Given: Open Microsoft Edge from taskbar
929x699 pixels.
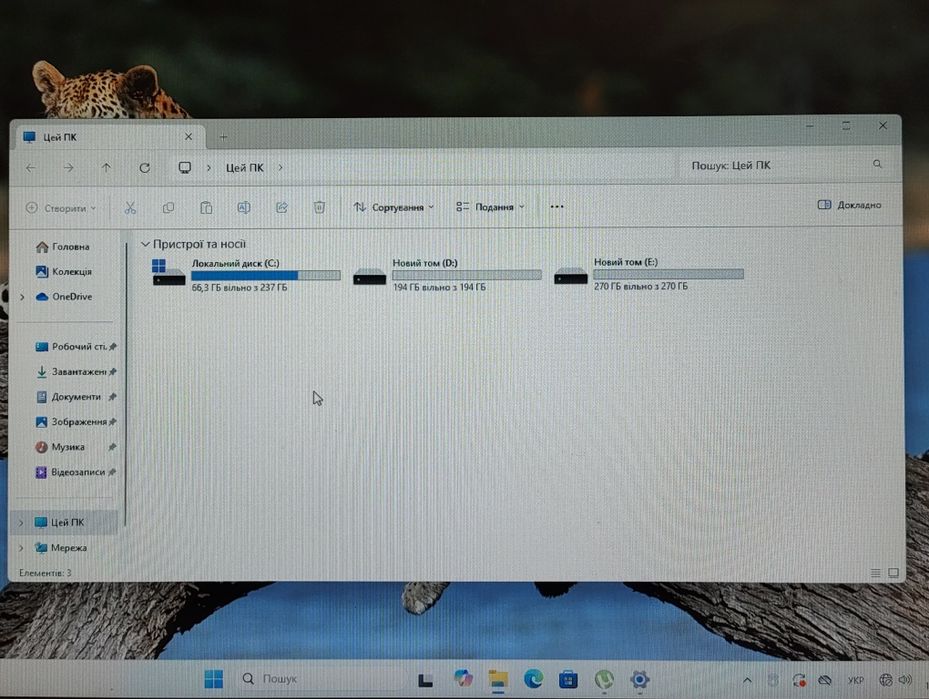Looking at the screenshot, I should [533, 679].
